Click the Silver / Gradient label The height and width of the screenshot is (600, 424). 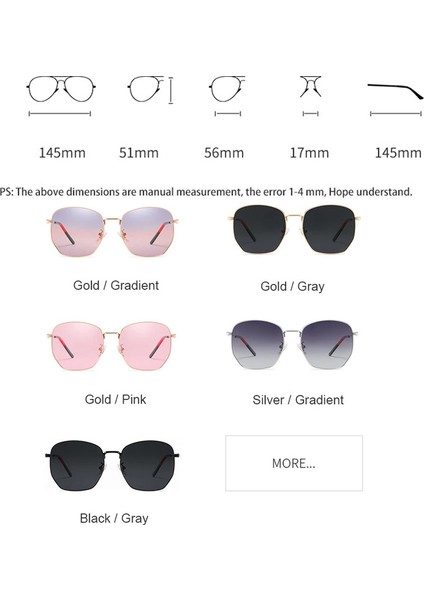click(298, 400)
